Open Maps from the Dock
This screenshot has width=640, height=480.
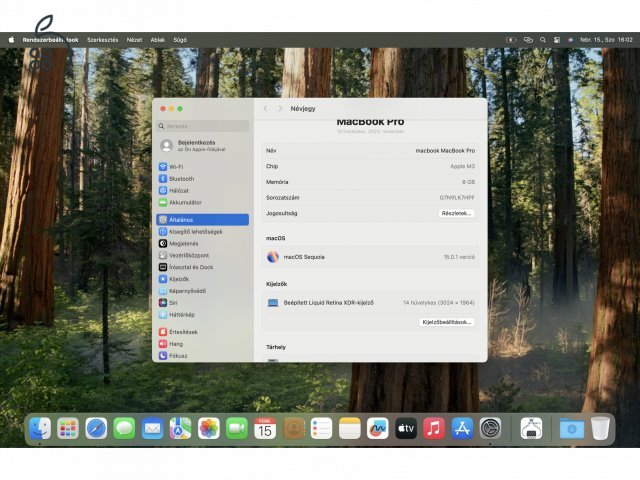pyautogui.click(x=180, y=429)
